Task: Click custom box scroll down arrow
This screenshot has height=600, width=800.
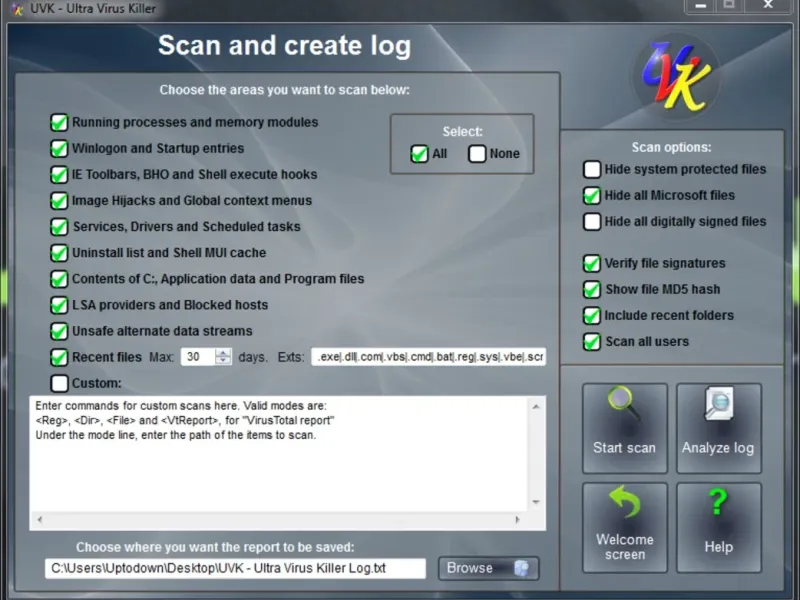Action: click(x=536, y=502)
